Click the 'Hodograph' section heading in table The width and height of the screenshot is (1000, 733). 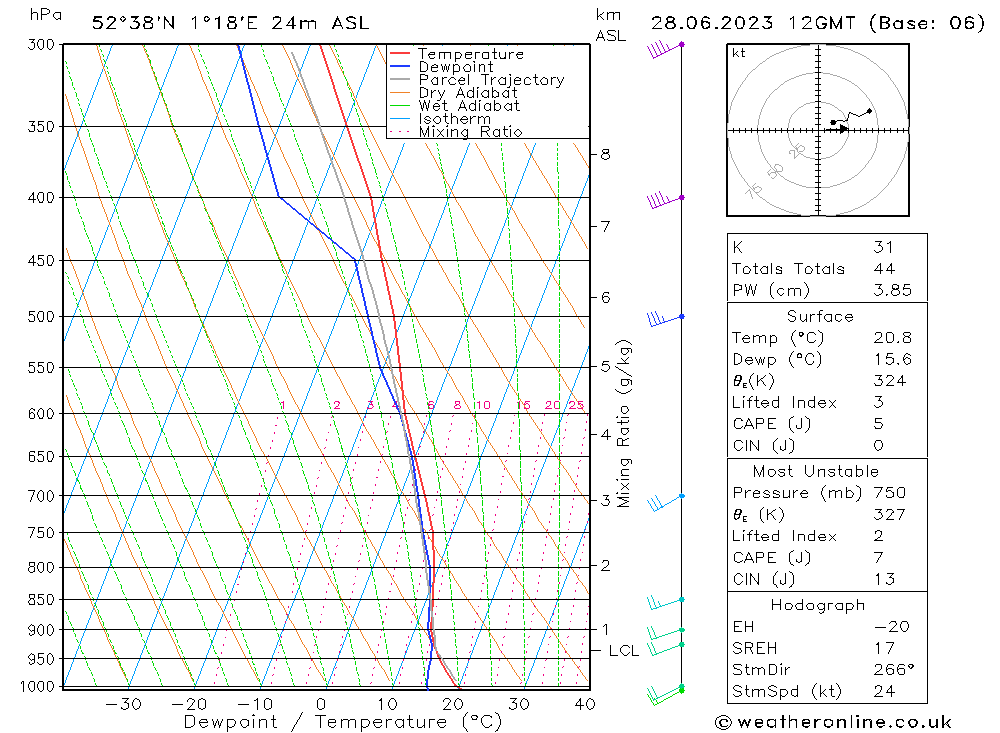coord(818,605)
